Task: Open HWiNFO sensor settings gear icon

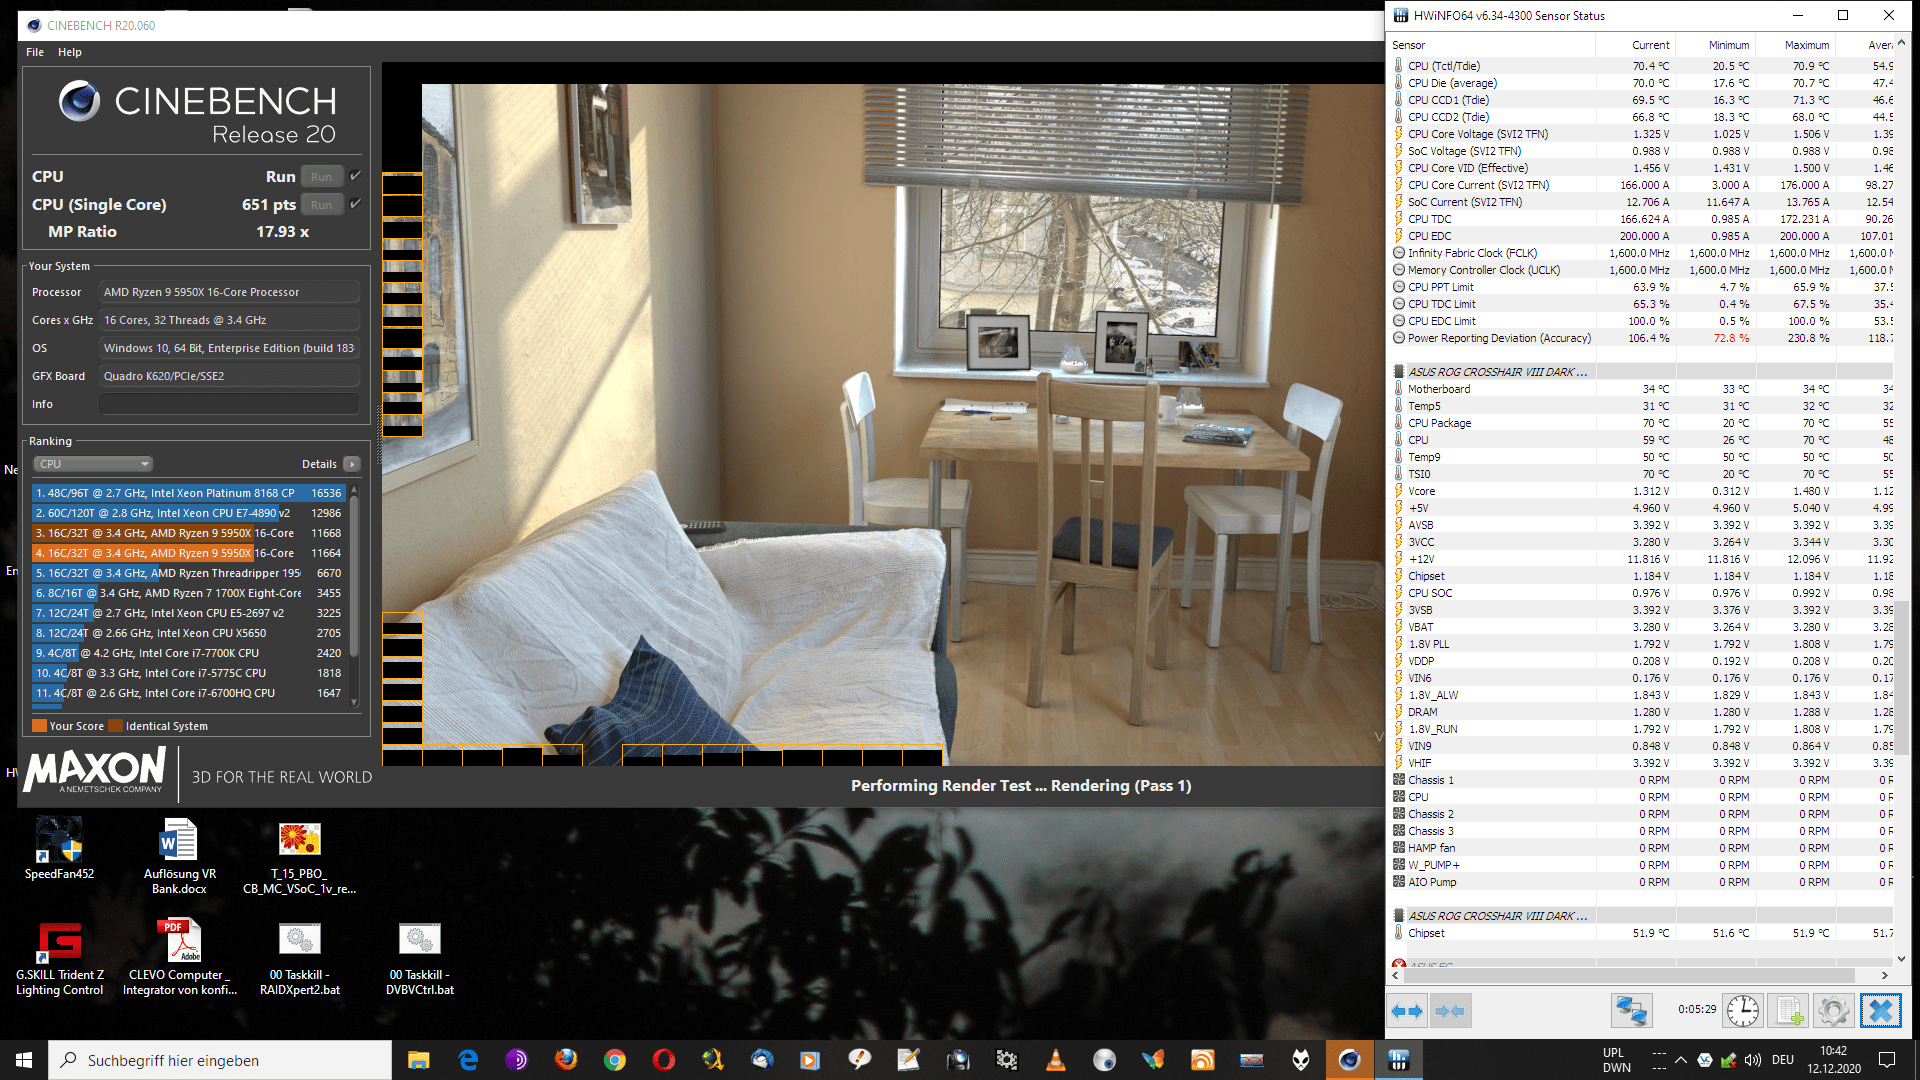Action: tap(1834, 1012)
